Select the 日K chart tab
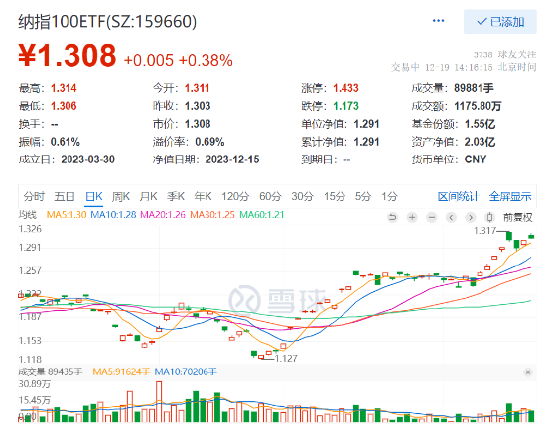This screenshot has width=550, height=425. [x=94, y=196]
